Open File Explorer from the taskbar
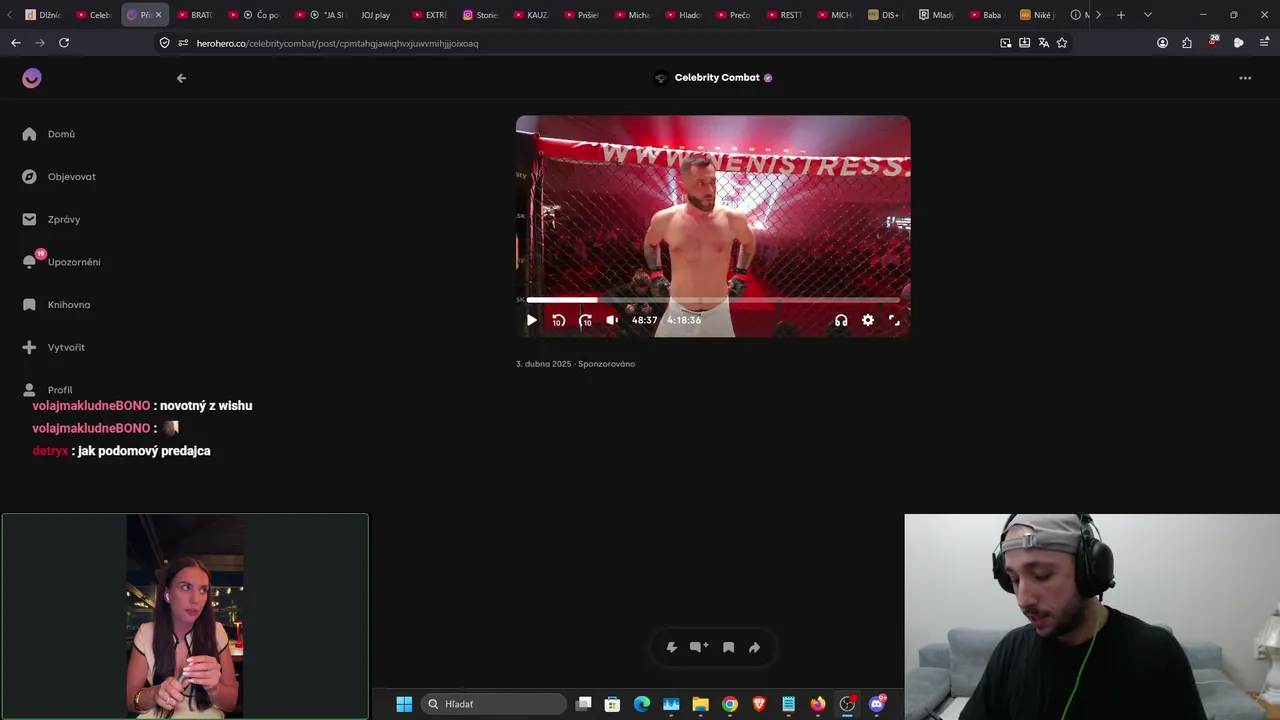The image size is (1280, 720). [x=701, y=704]
